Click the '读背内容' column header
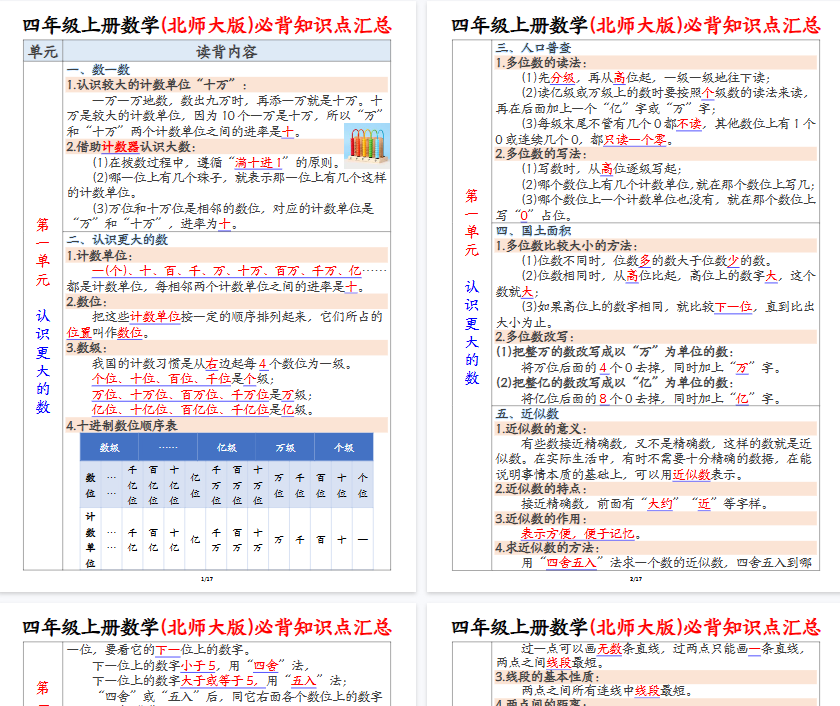 coord(225,51)
